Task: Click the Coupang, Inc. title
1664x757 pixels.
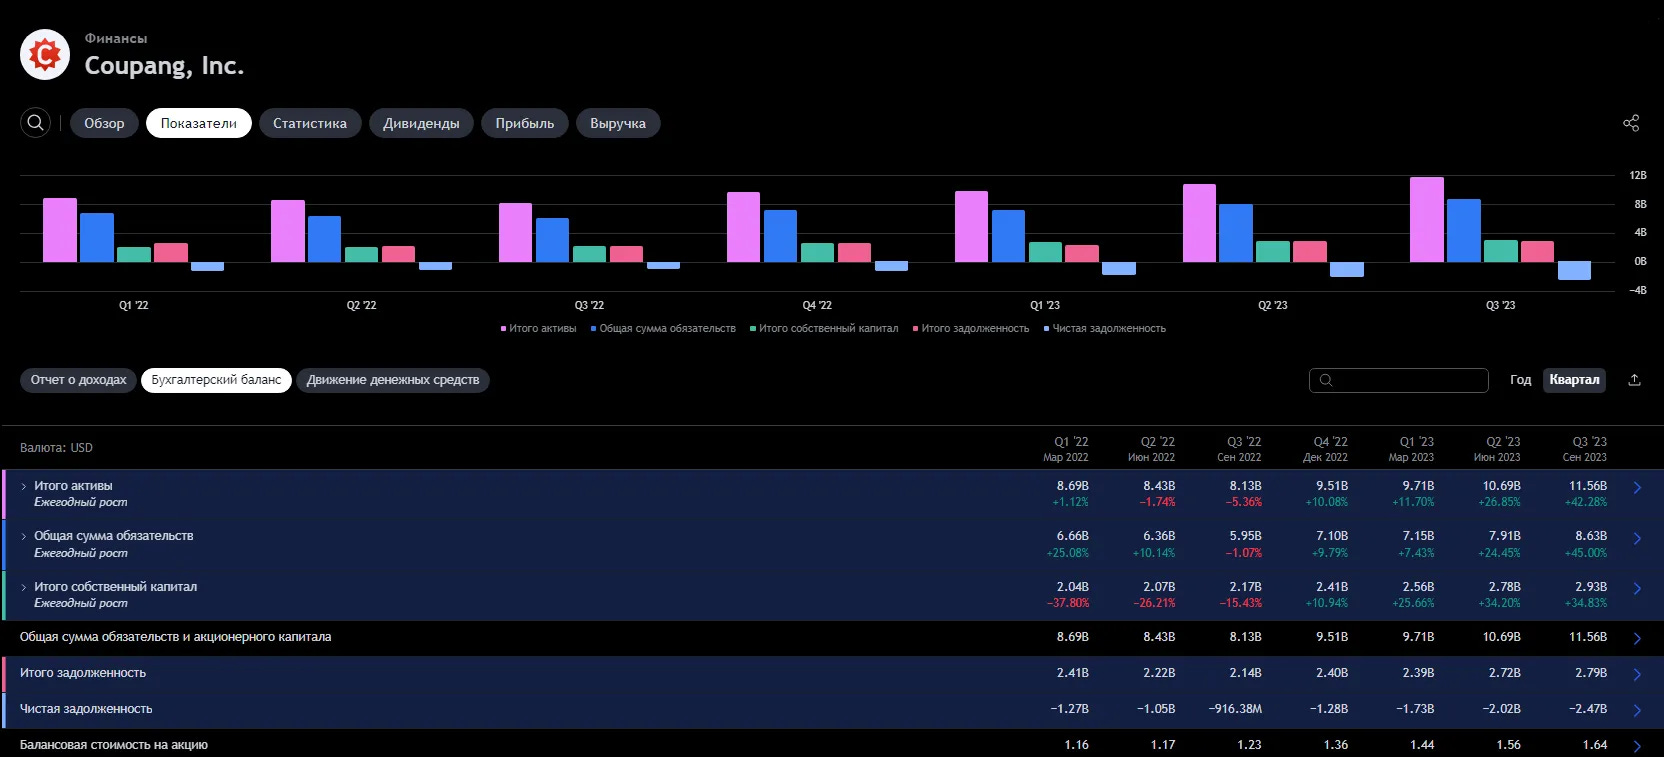Action: [x=164, y=66]
